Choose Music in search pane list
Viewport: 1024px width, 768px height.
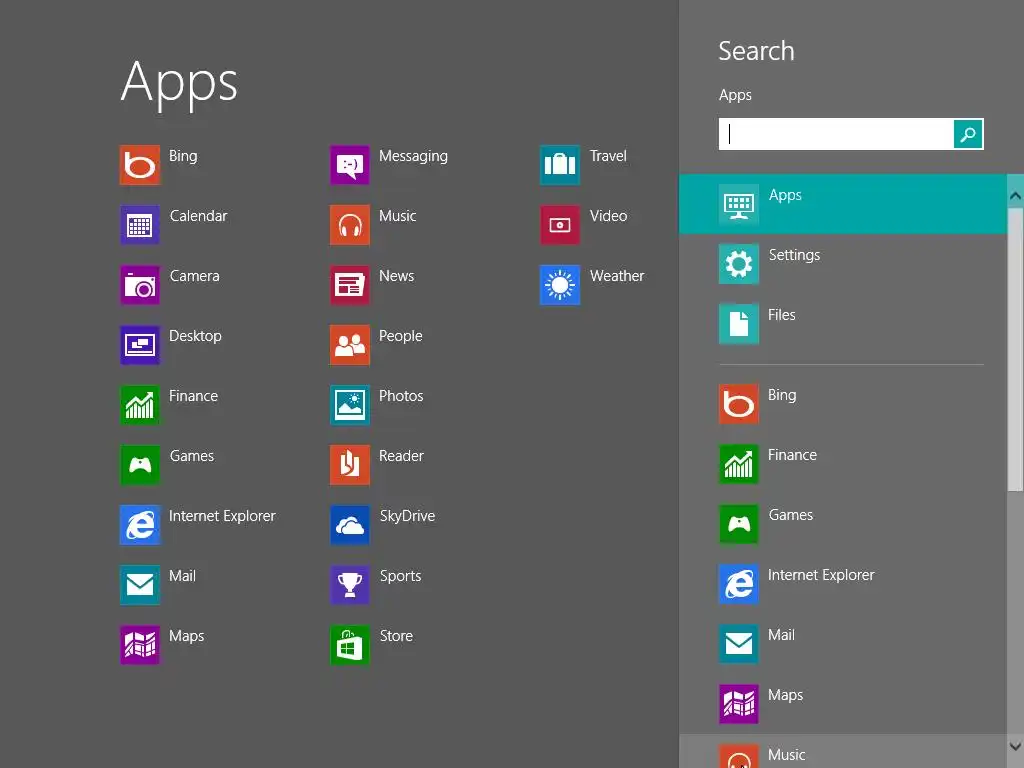pyautogui.click(x=842, y=752)
